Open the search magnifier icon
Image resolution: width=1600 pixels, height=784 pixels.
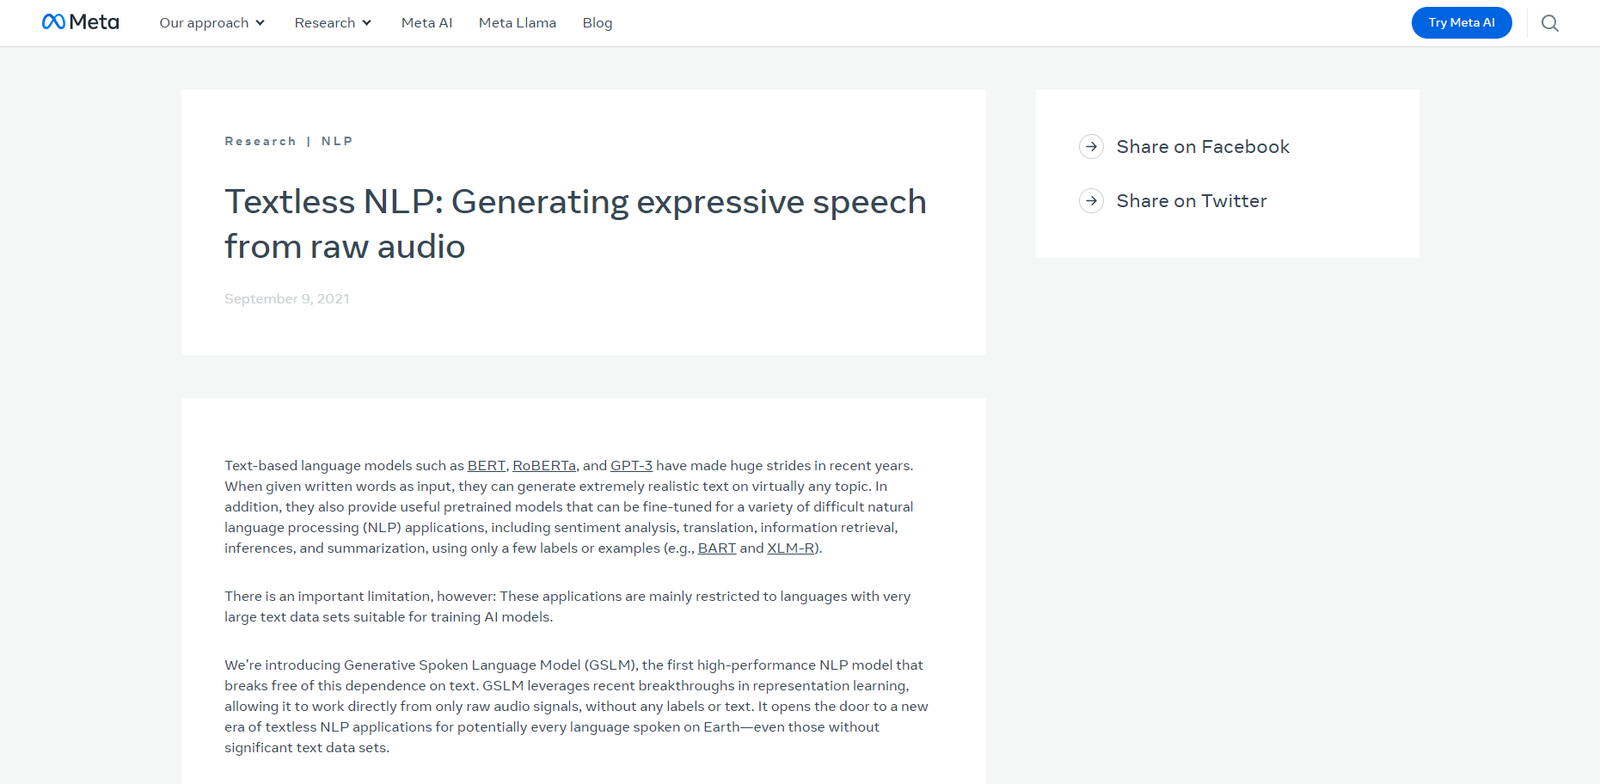1550,23
